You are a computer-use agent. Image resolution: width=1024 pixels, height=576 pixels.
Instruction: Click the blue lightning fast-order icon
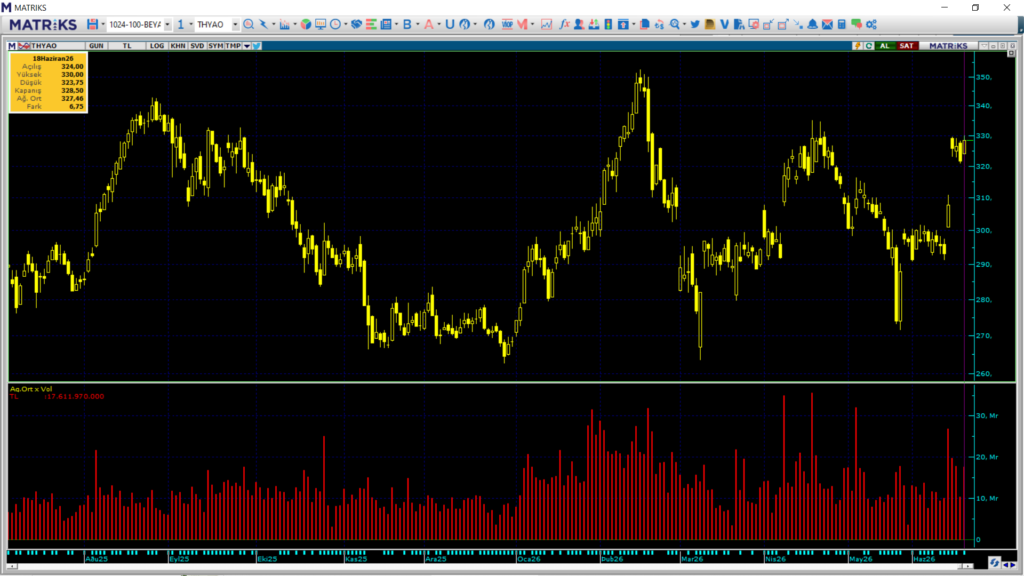[264, 24]
